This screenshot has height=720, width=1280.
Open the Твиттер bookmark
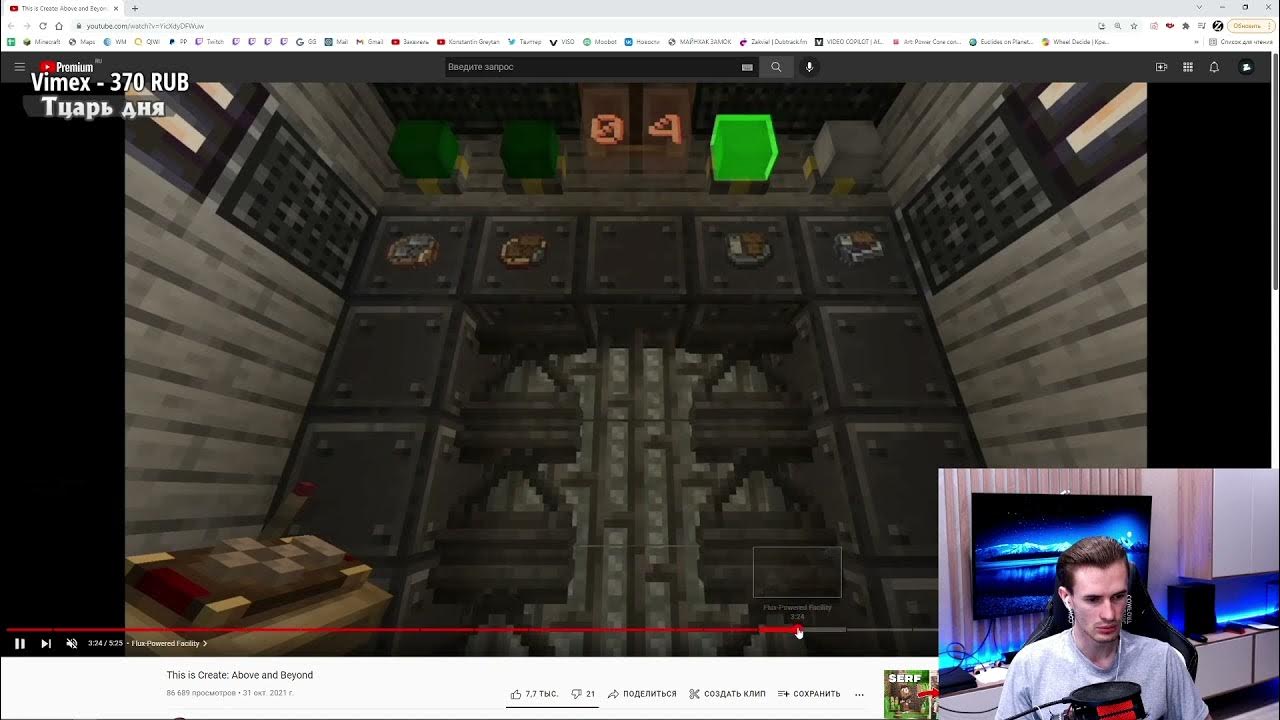524,42
